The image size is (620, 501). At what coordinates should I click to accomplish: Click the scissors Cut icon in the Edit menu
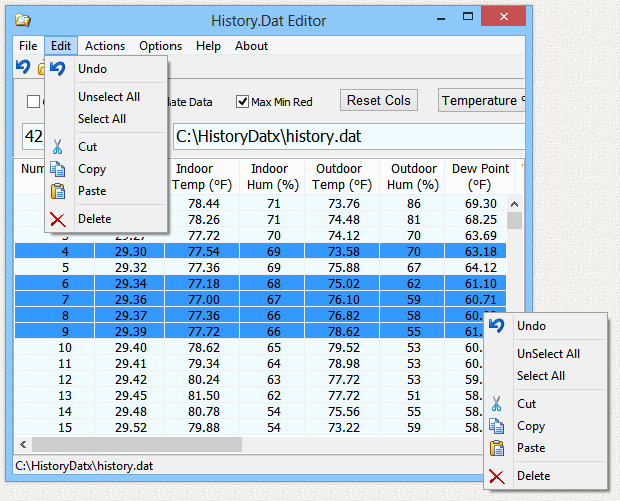[58, 147]
